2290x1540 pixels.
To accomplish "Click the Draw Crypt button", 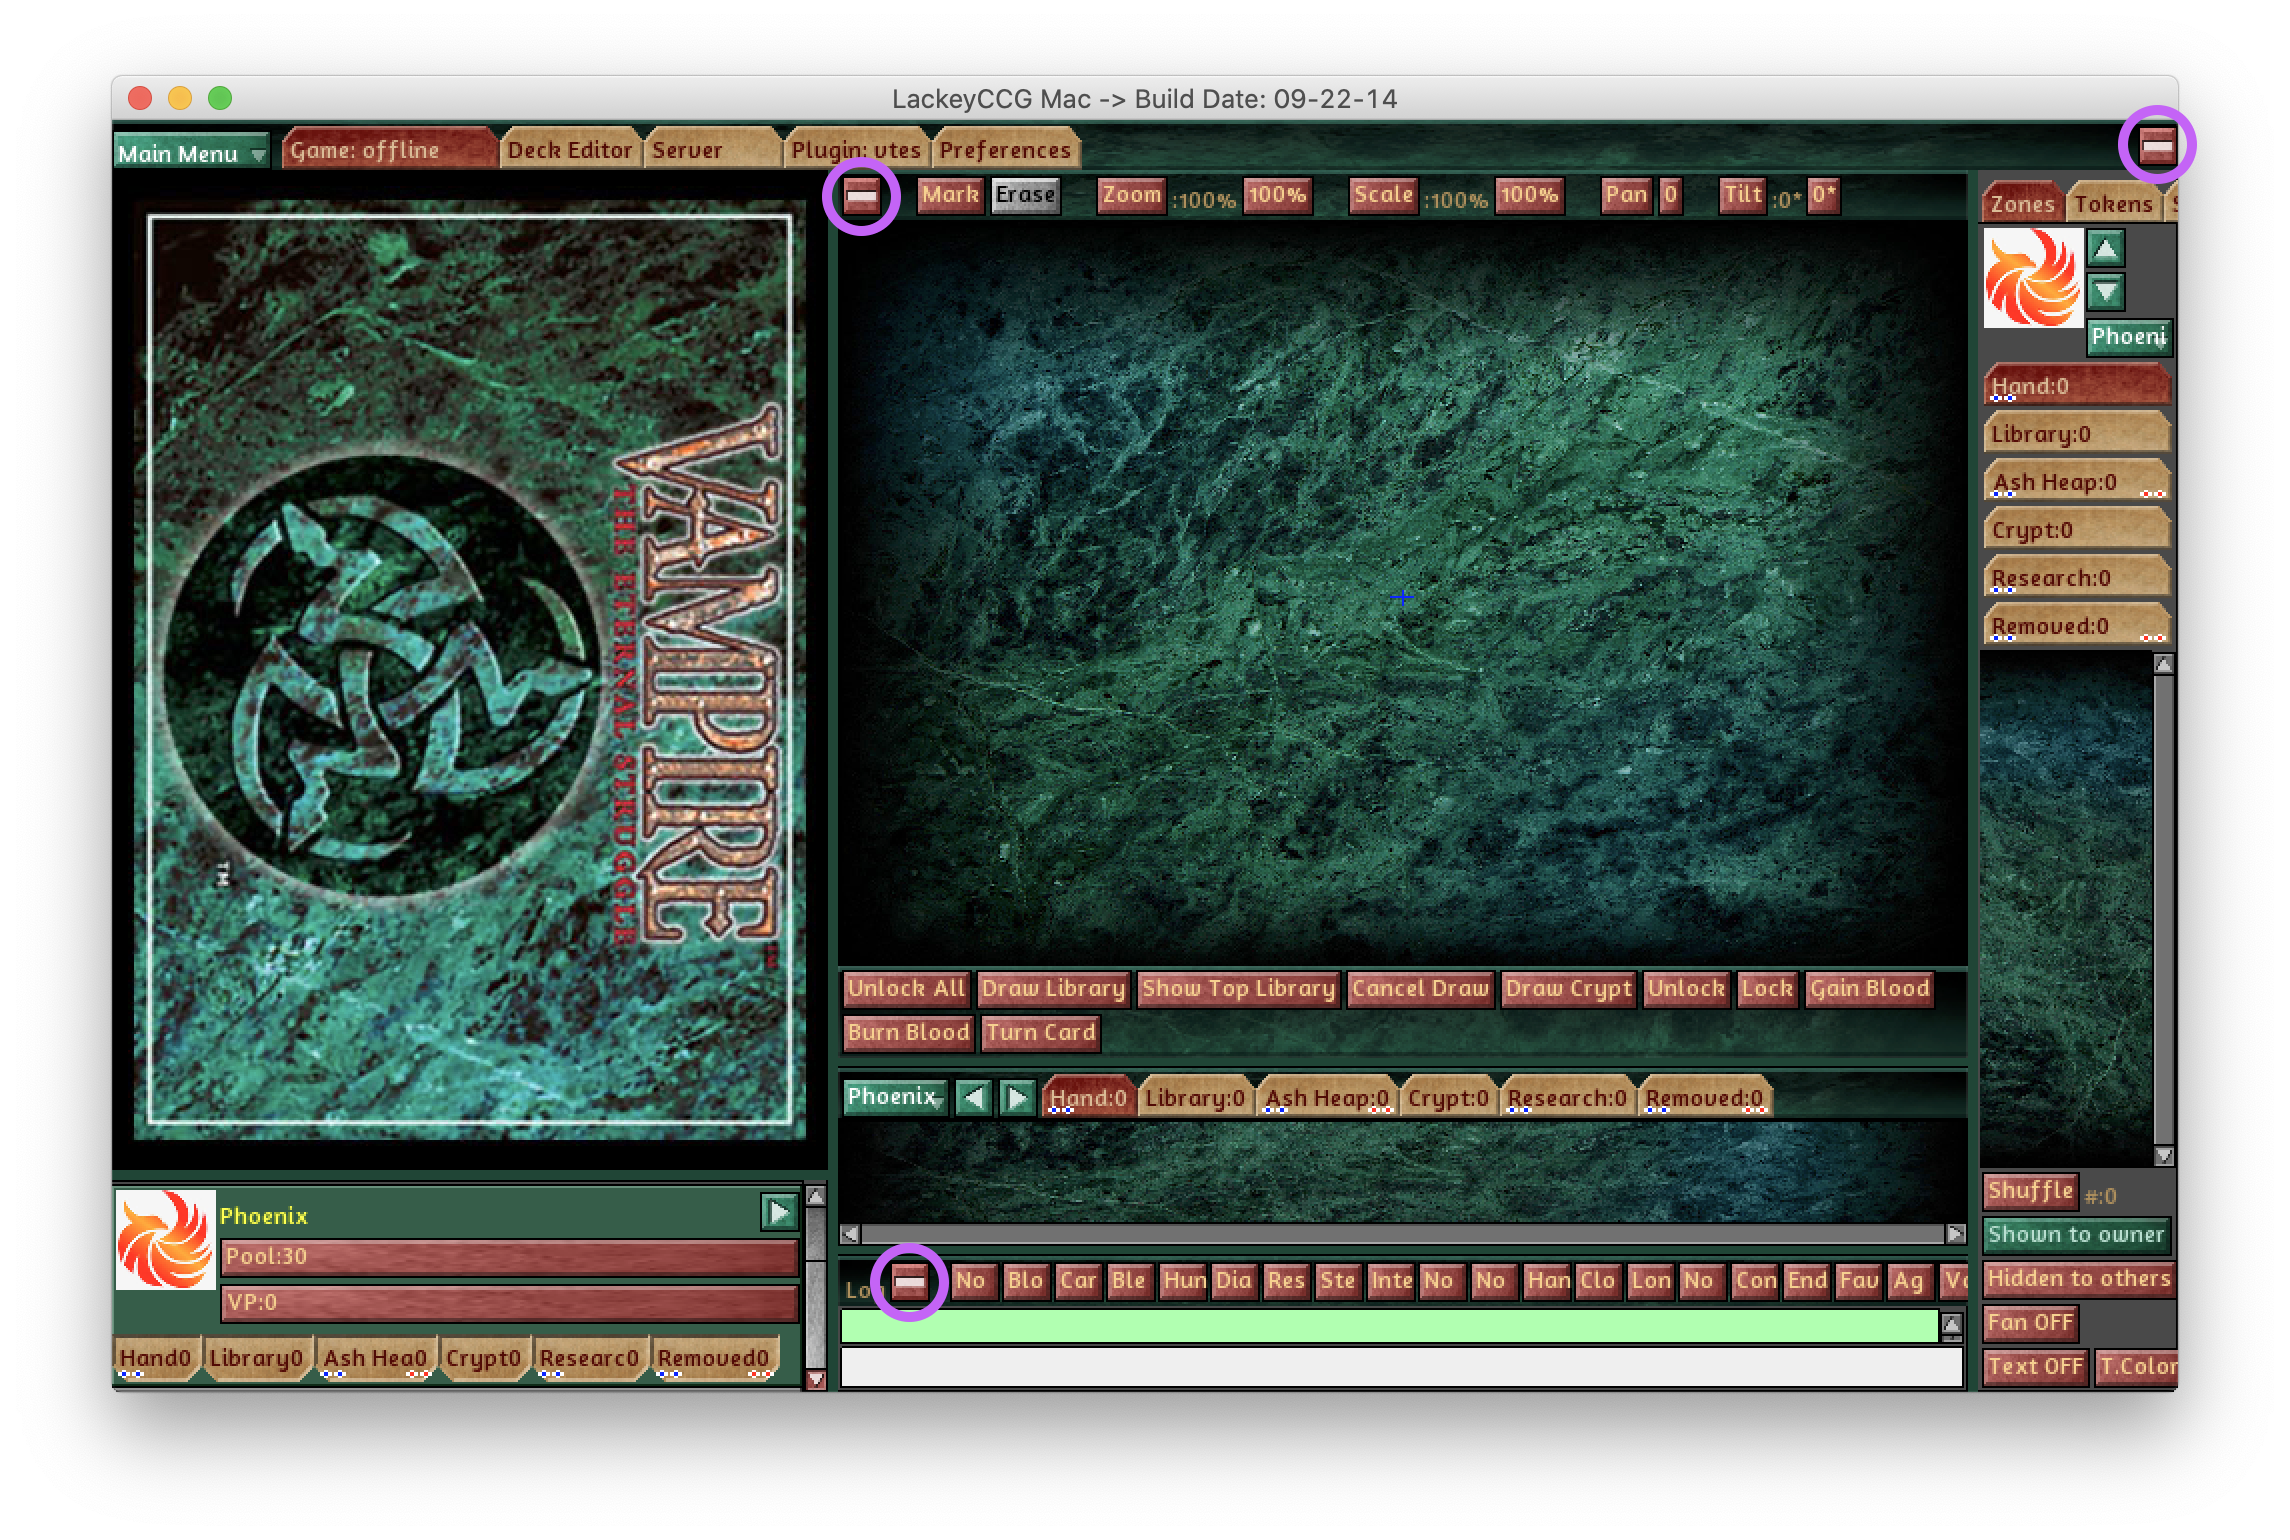I will [x=1568, y=989].
